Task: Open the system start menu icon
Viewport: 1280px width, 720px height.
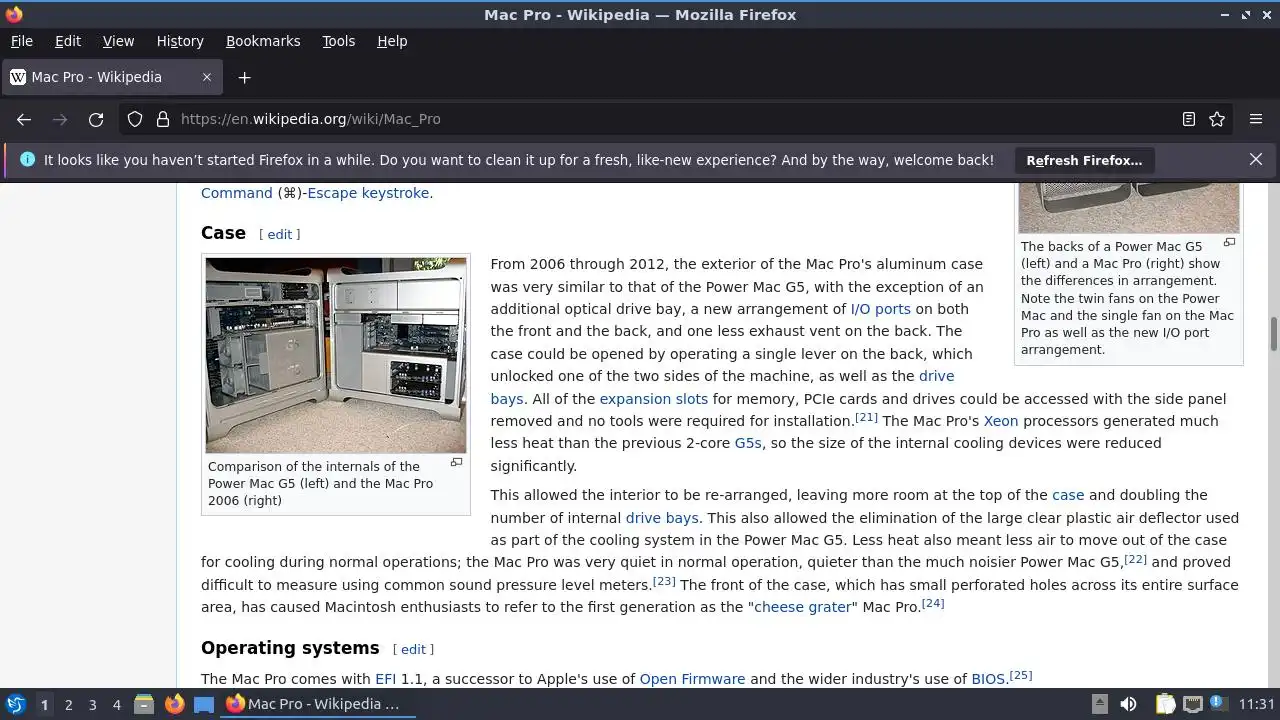Action: (15, 704)
